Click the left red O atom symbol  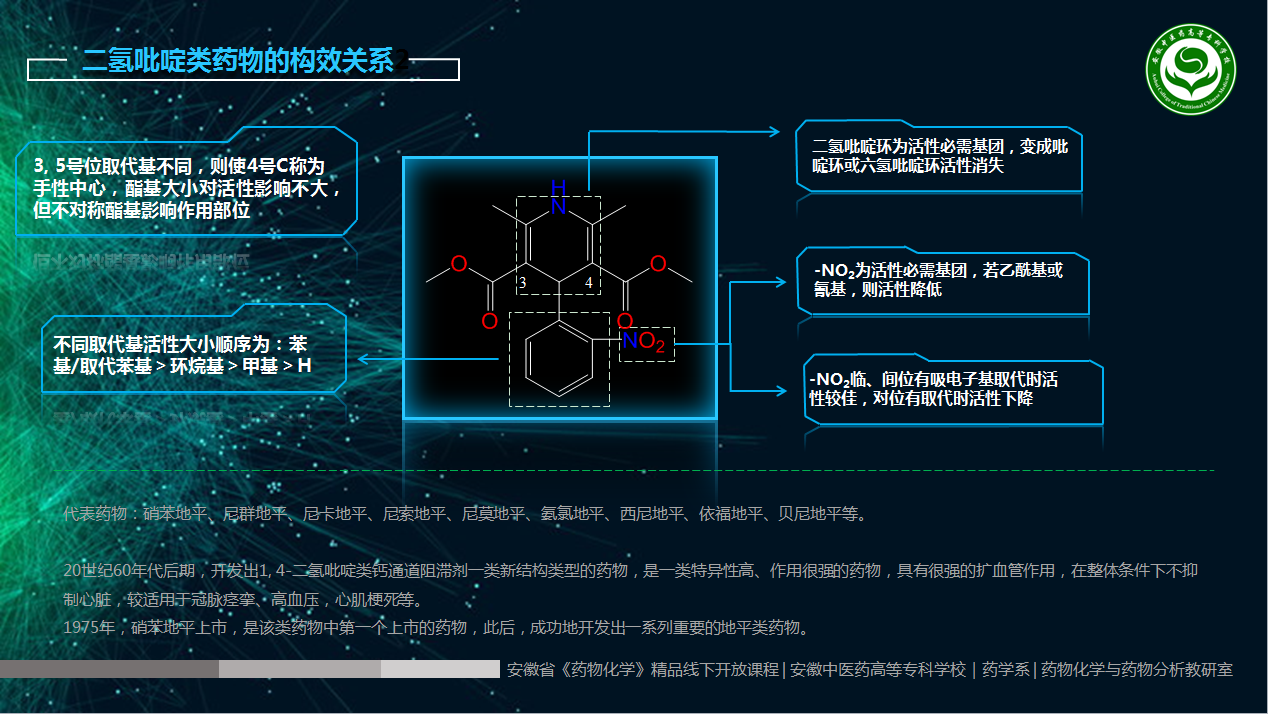[x=459, y=264]
